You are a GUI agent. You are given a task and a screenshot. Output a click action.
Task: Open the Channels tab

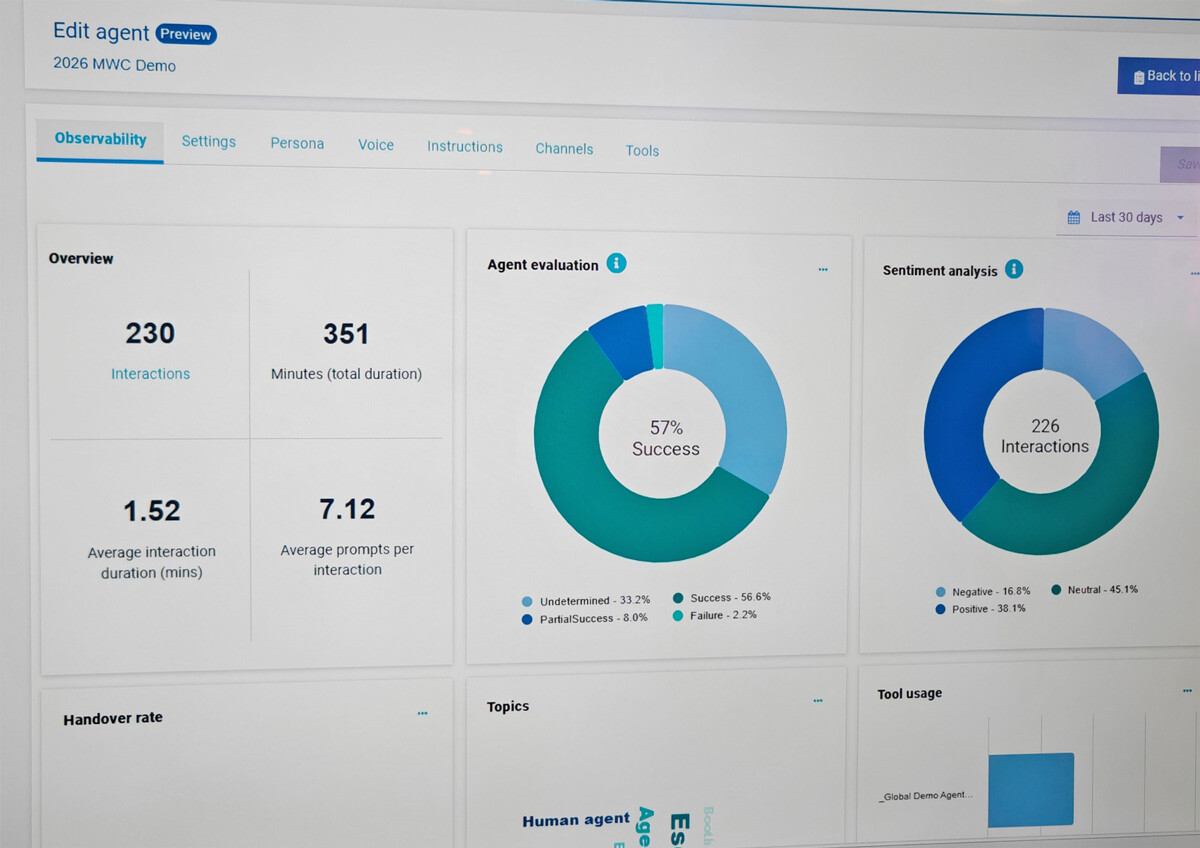pos(564,149)
